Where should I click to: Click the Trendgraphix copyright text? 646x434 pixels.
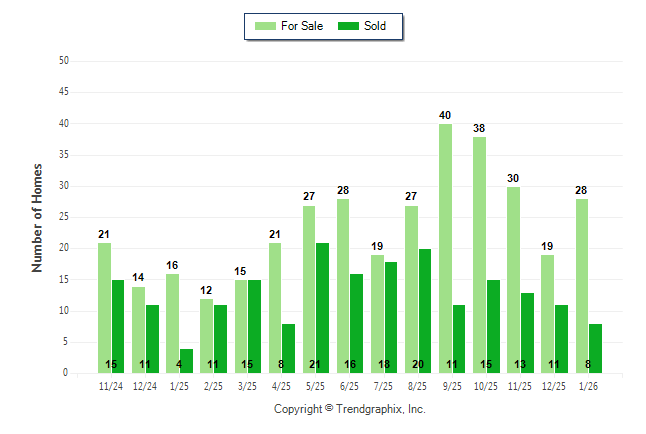click(x=349, y=409)
